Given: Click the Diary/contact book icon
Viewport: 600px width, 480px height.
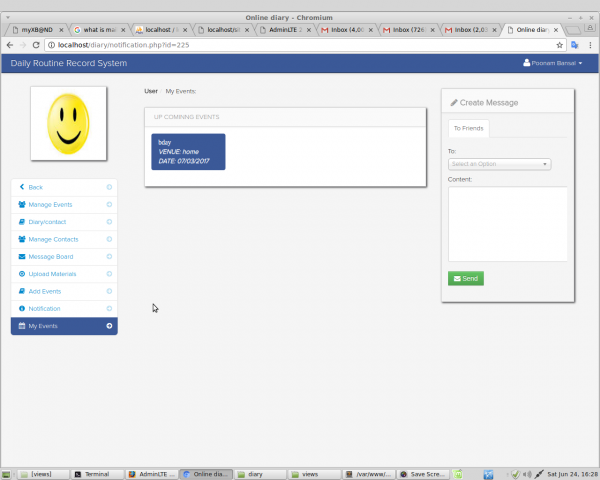Looking at the screenshot, I should pyautogui.click(x=22, y=222).
